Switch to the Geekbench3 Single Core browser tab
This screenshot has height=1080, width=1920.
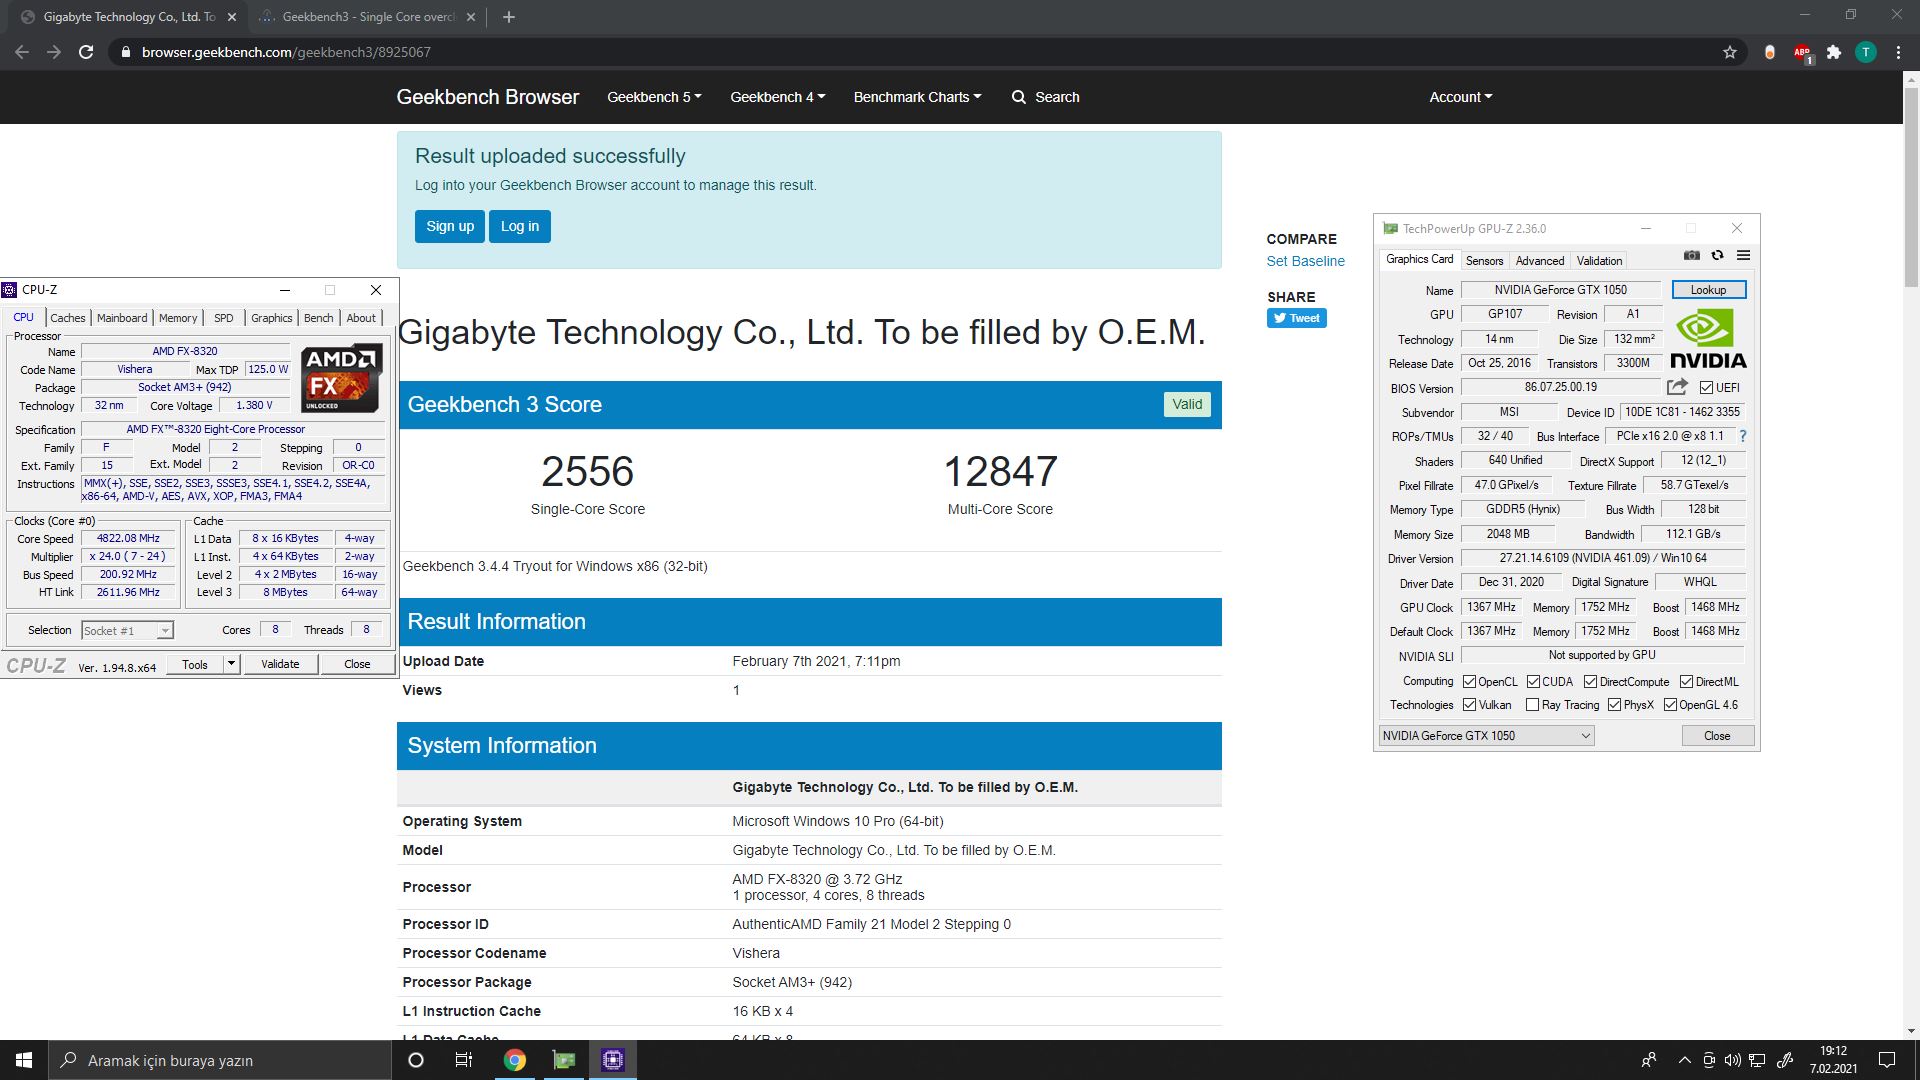366,17
